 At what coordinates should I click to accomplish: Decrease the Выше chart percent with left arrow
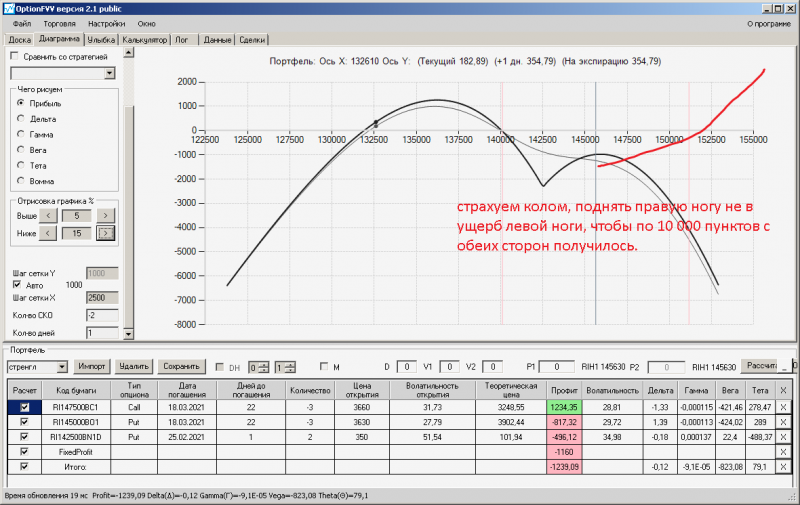(48, 216)
